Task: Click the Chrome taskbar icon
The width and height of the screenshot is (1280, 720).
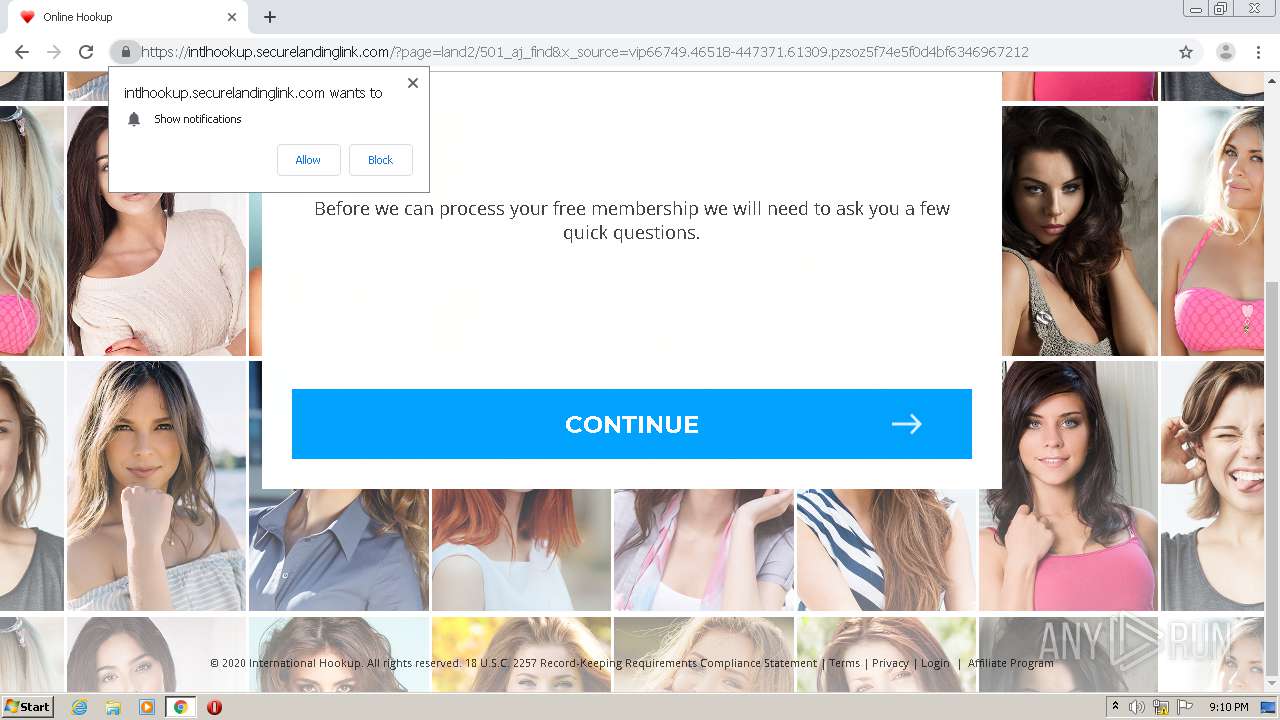Action: point(180,707)
